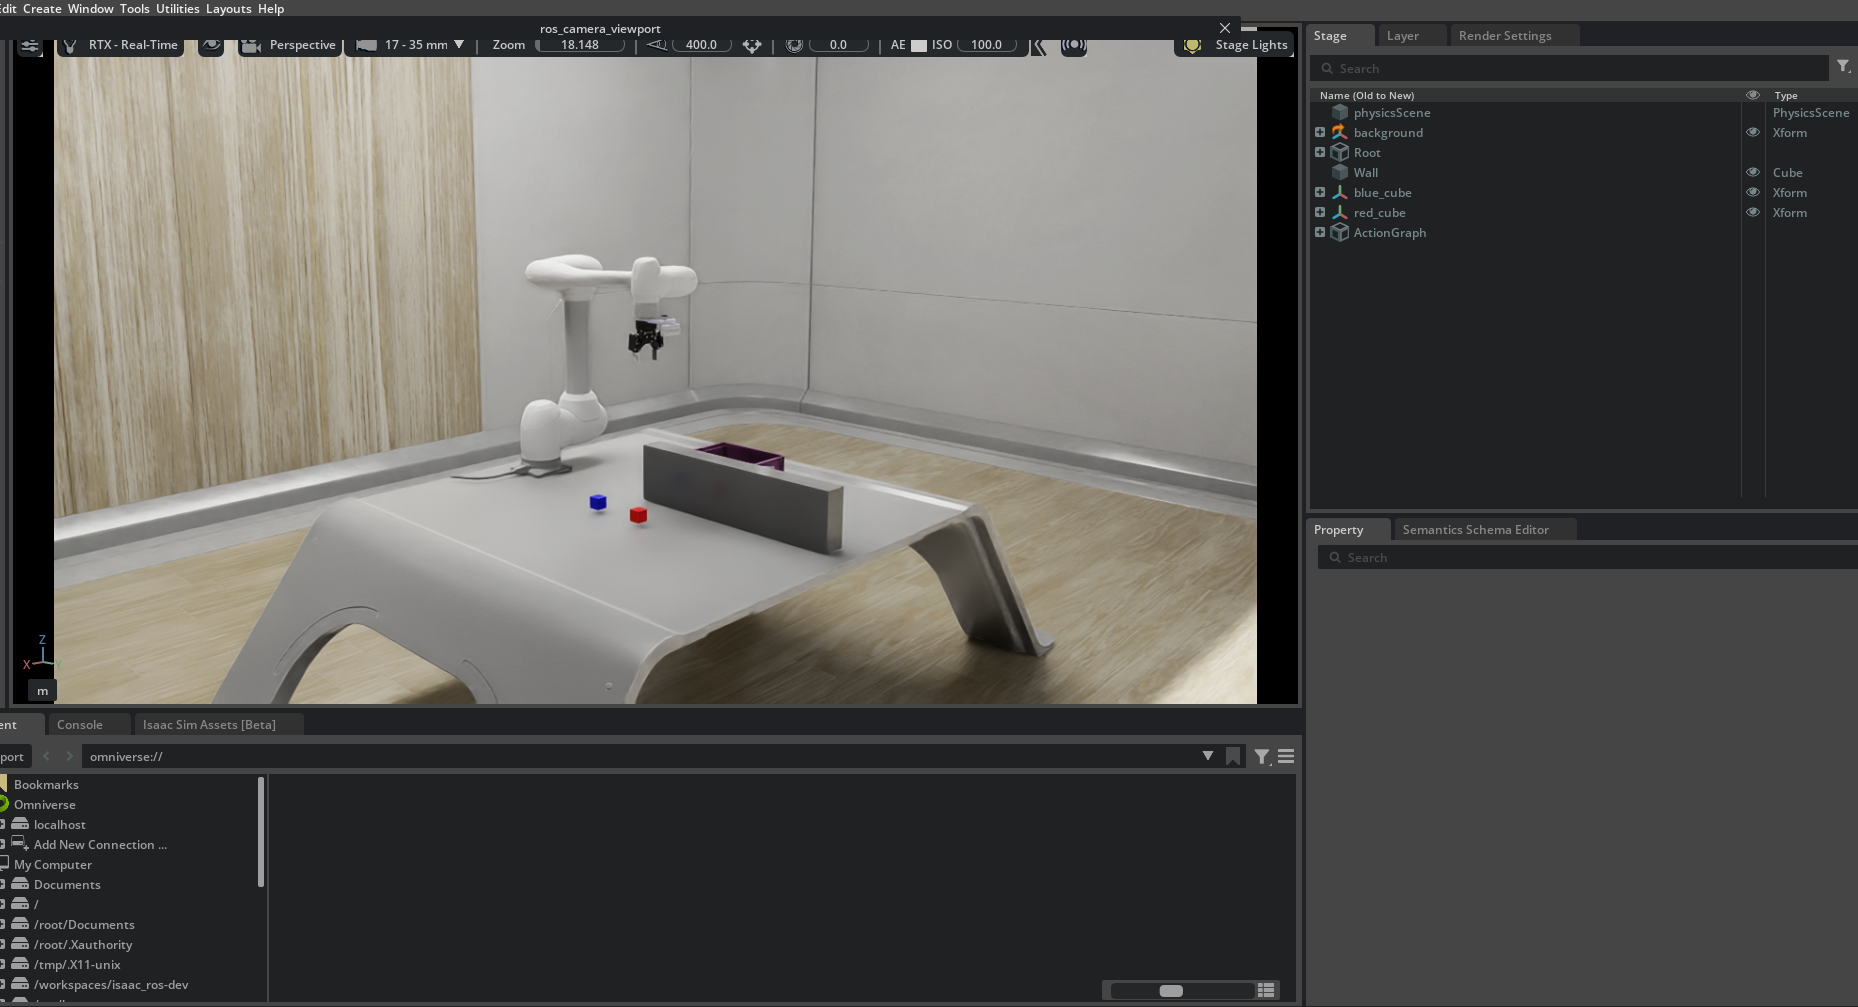The image size is (1858, 1007).
Task: Open the viewport show/hide eye menu
Action: coord(211,45)
